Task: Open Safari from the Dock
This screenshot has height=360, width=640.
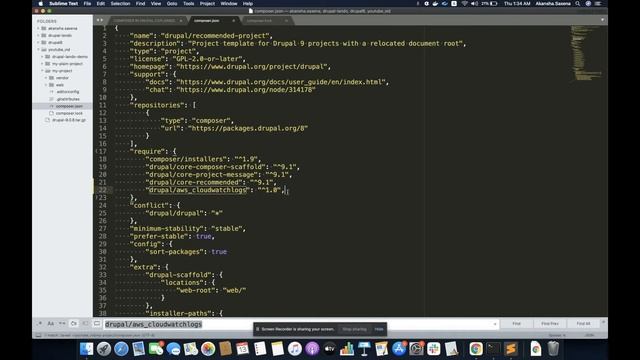Action: coord(121,349)
